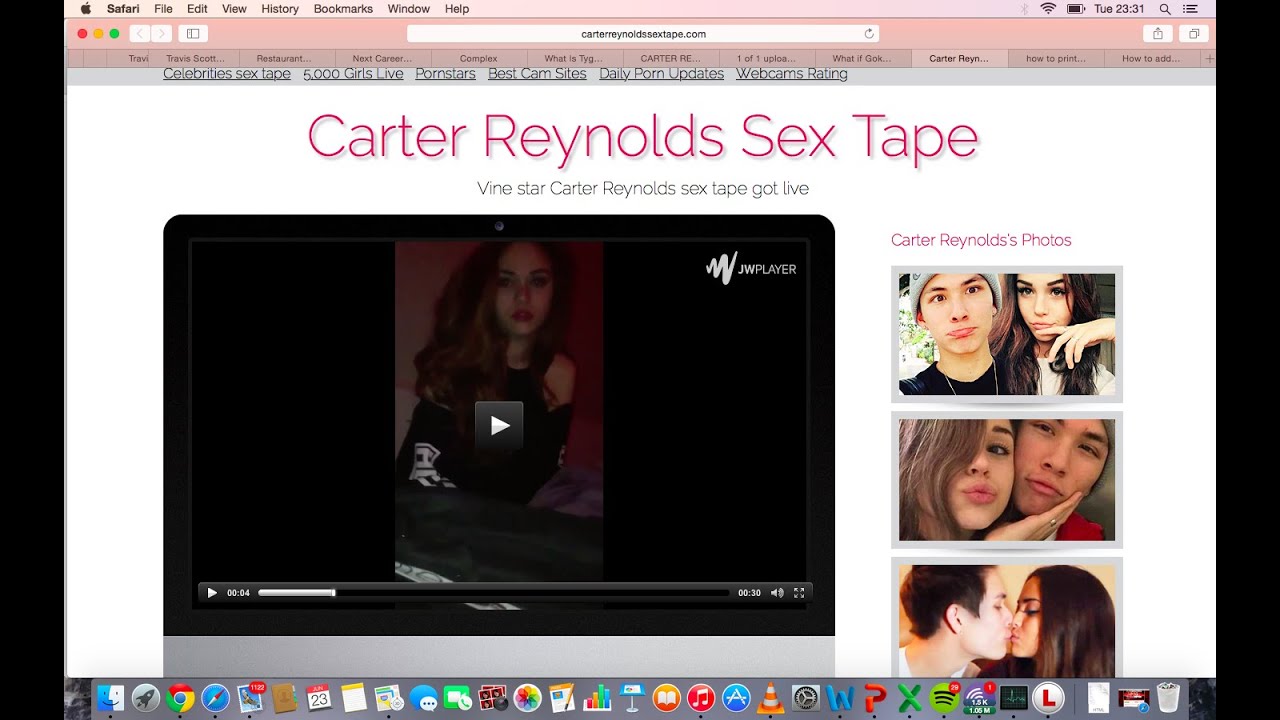Launch Google Chrome from the Dock
The height and width of the screenshot is (720, 1280).
pos(180,698)
